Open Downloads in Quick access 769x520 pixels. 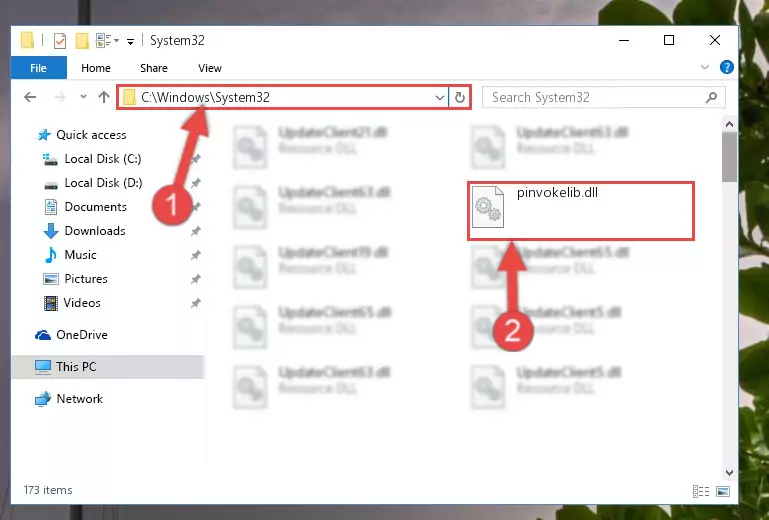(x=95, y=231)
